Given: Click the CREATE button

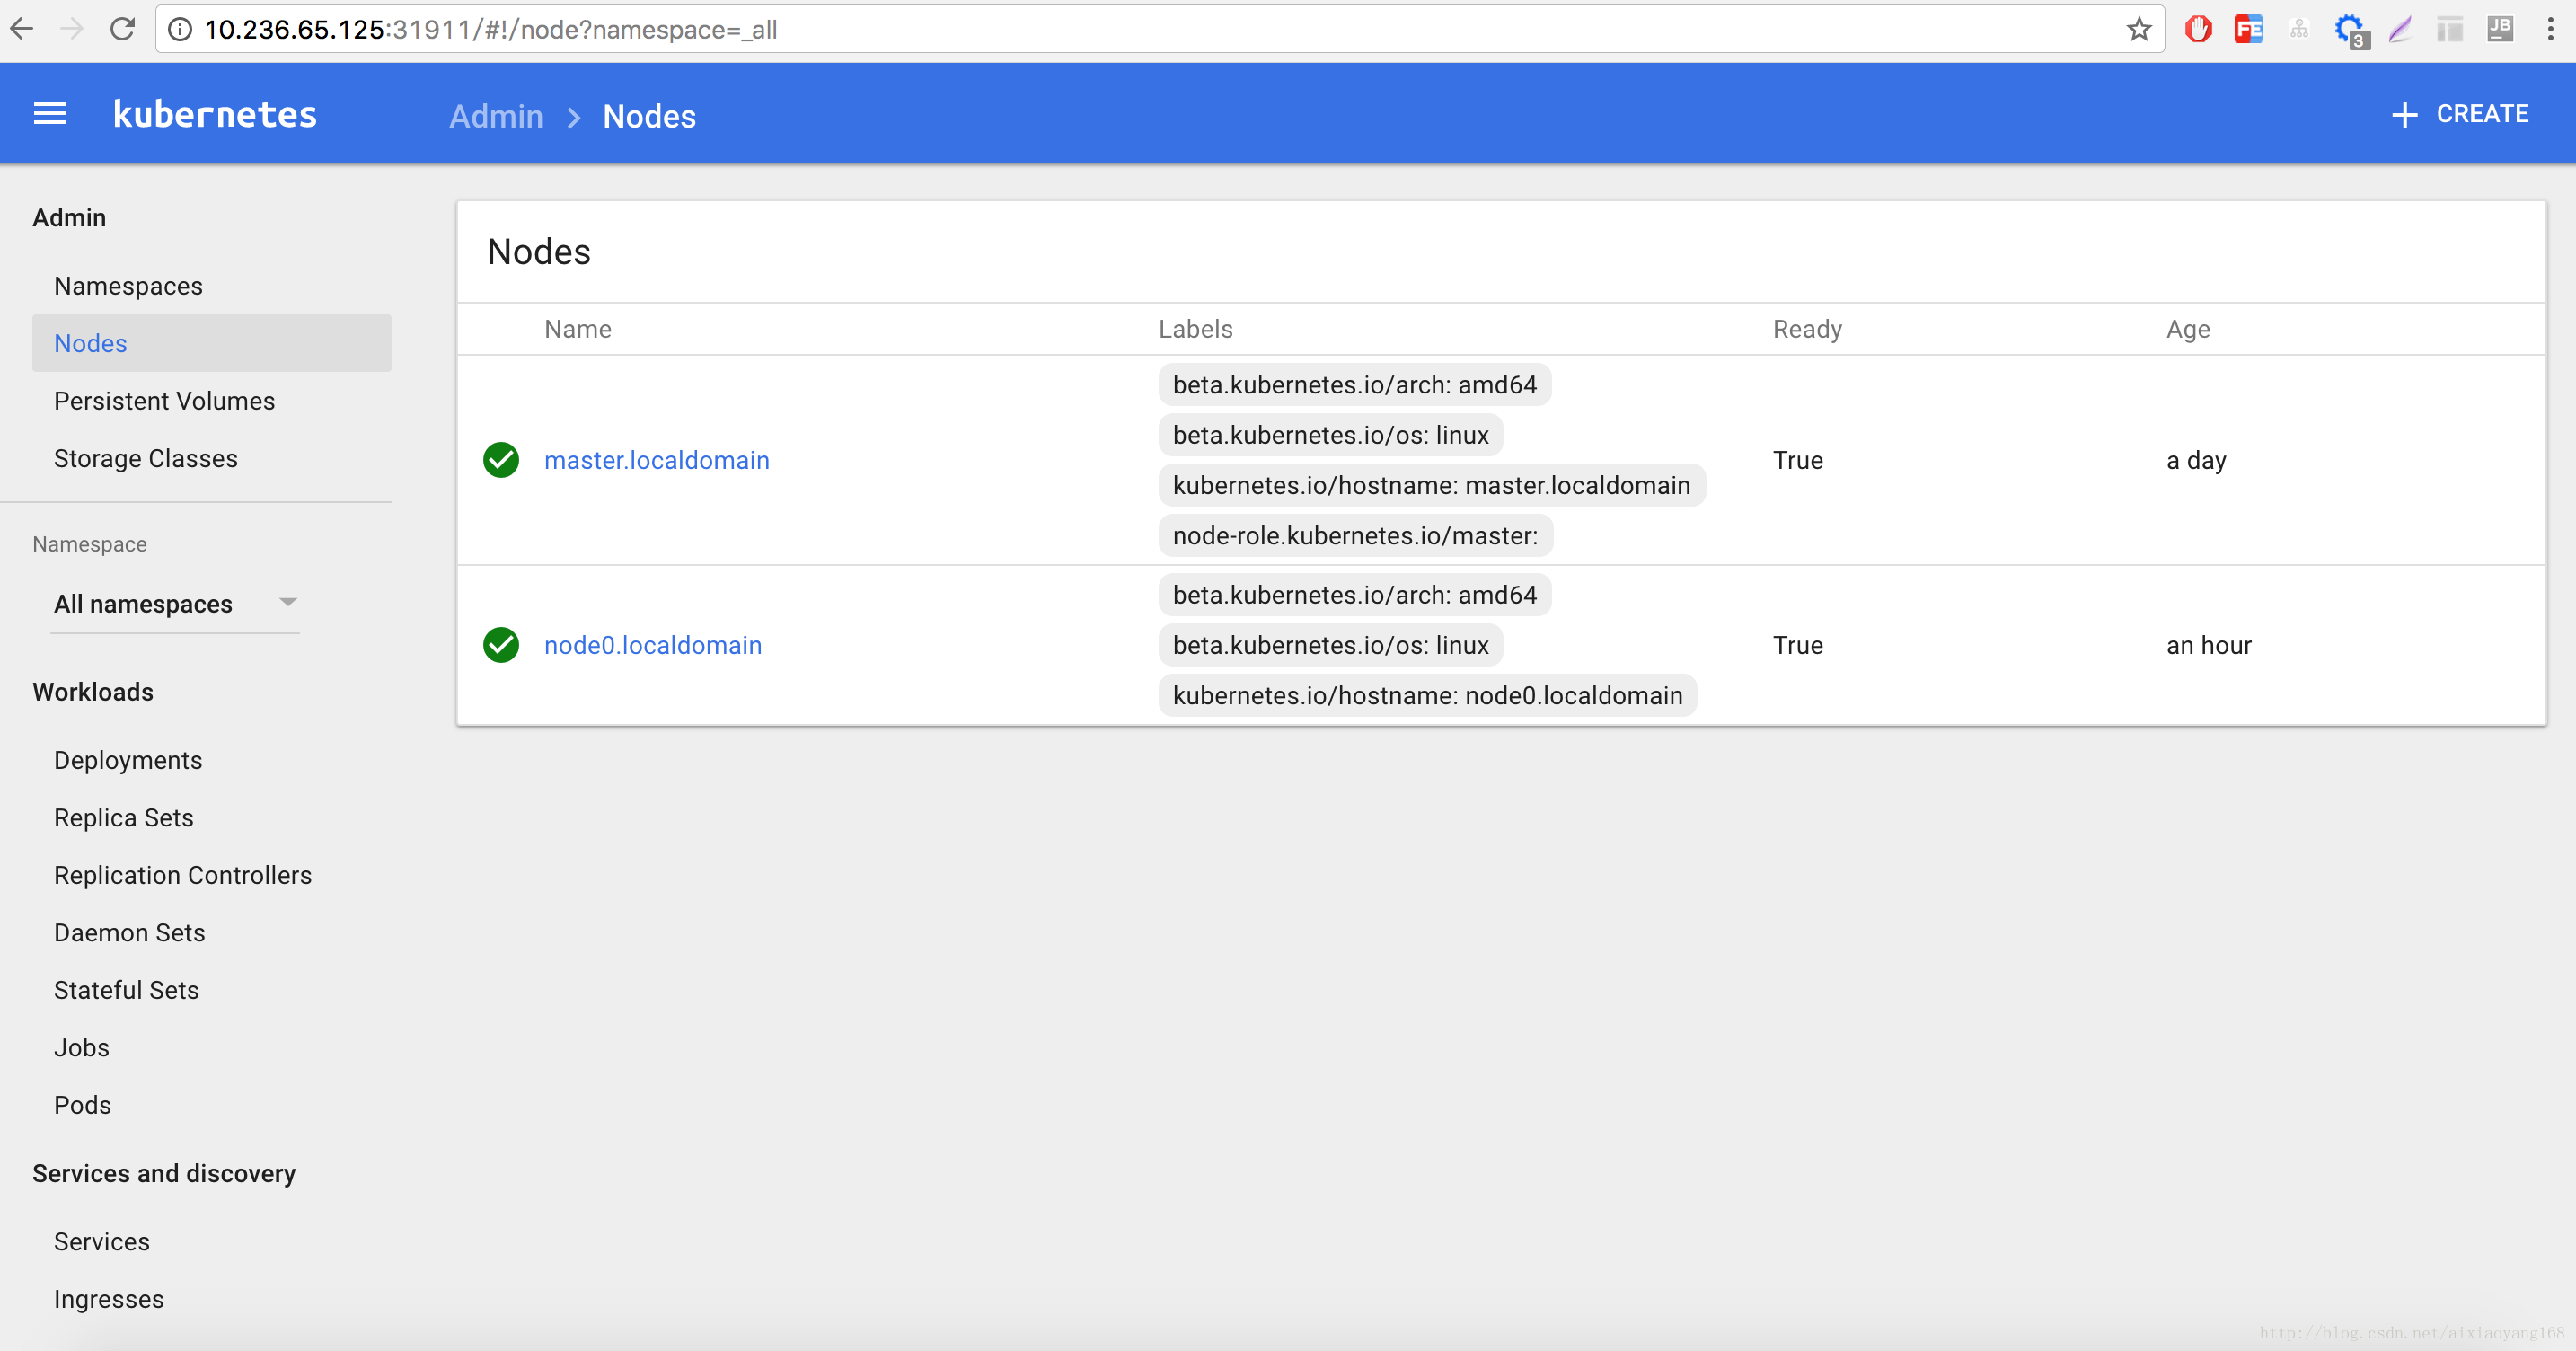Looking at the screenshot, I should (2460, 113).
